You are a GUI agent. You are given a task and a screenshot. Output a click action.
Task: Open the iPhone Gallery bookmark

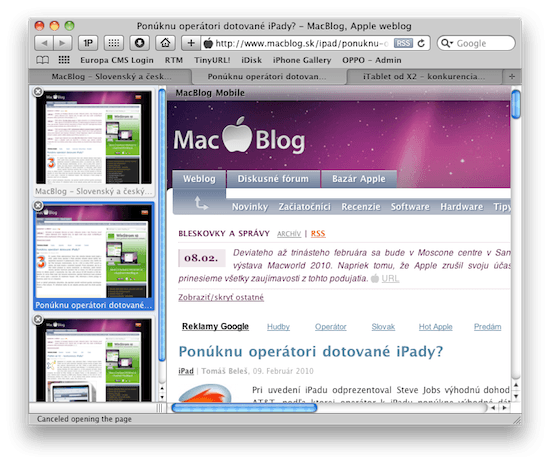(x=302, y=60)
